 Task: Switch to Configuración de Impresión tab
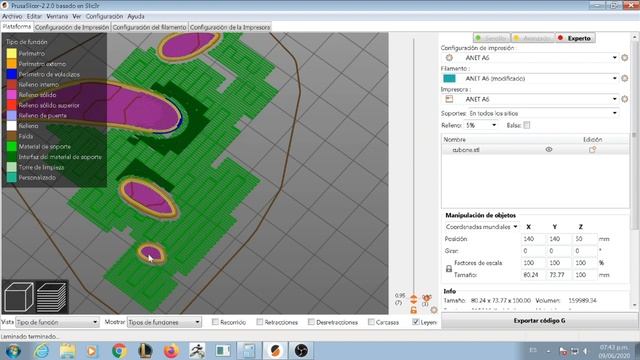[x=72, y=27]
